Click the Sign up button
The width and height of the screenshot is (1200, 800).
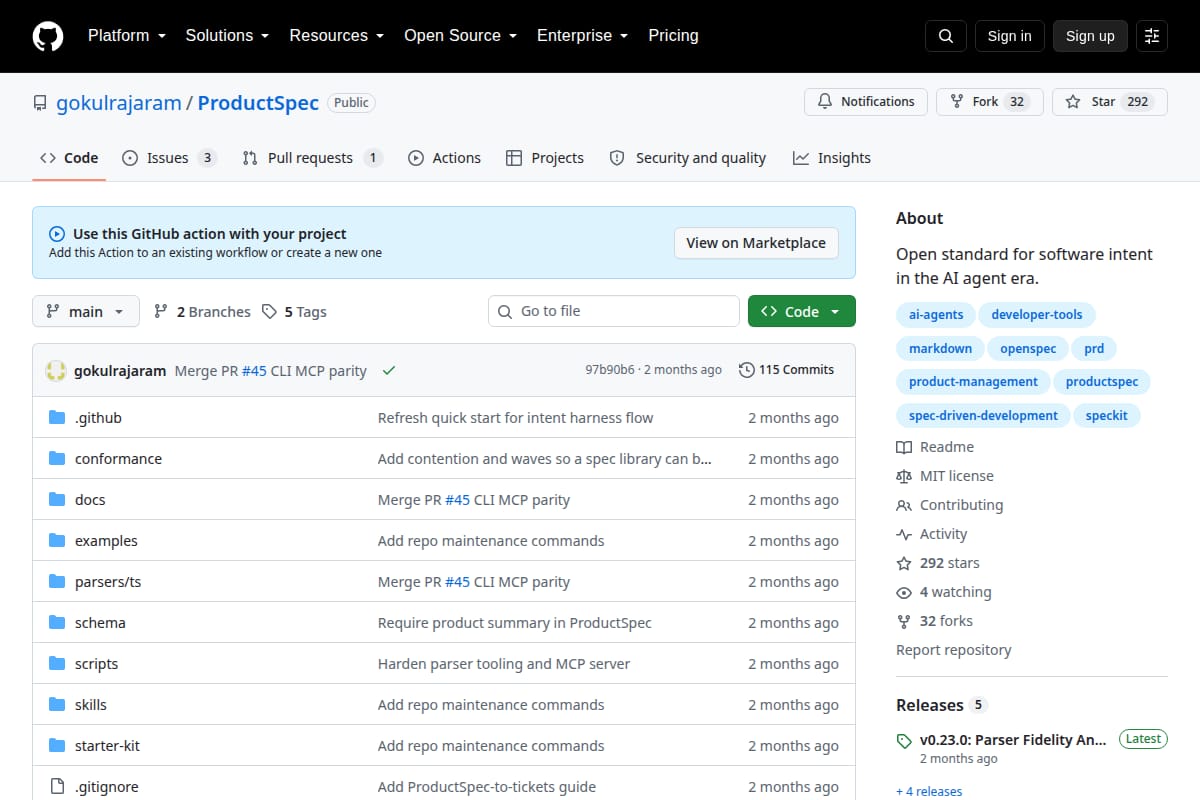1090,36
